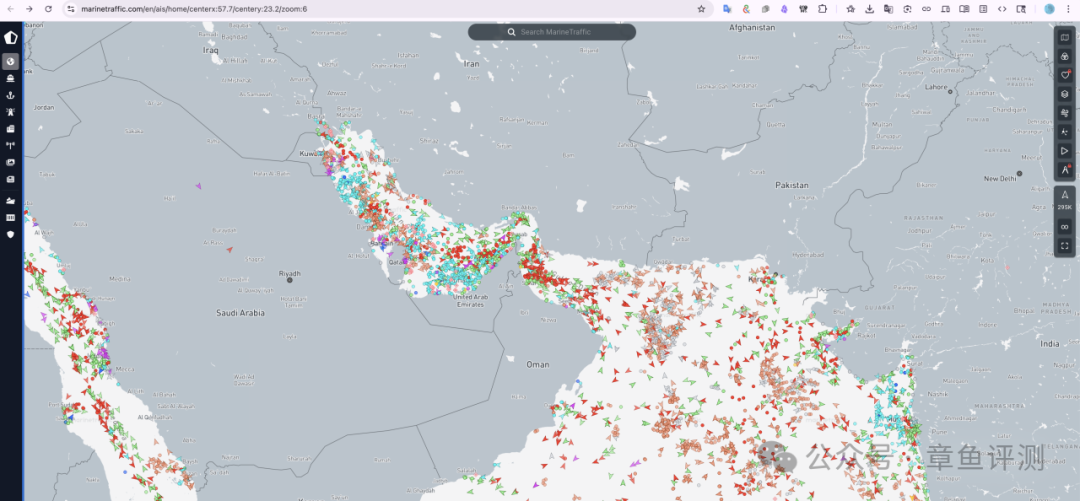The width and height of the screenshot is (1080, 501).
Task: Open the ship-on-waves icon in lower sidebar
Action: pyautogui.click(x=10, y=201)
